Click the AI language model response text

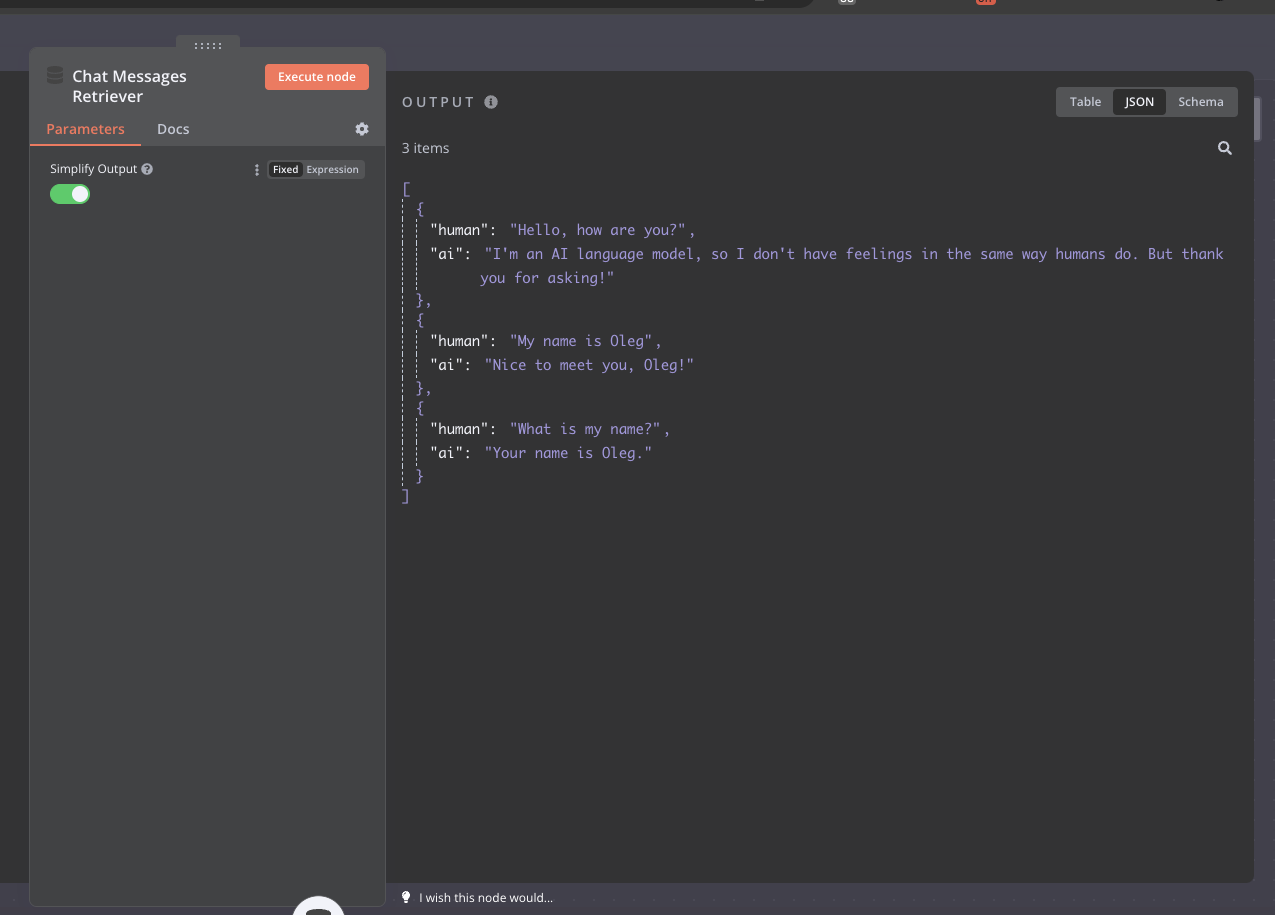coord(852,266)
